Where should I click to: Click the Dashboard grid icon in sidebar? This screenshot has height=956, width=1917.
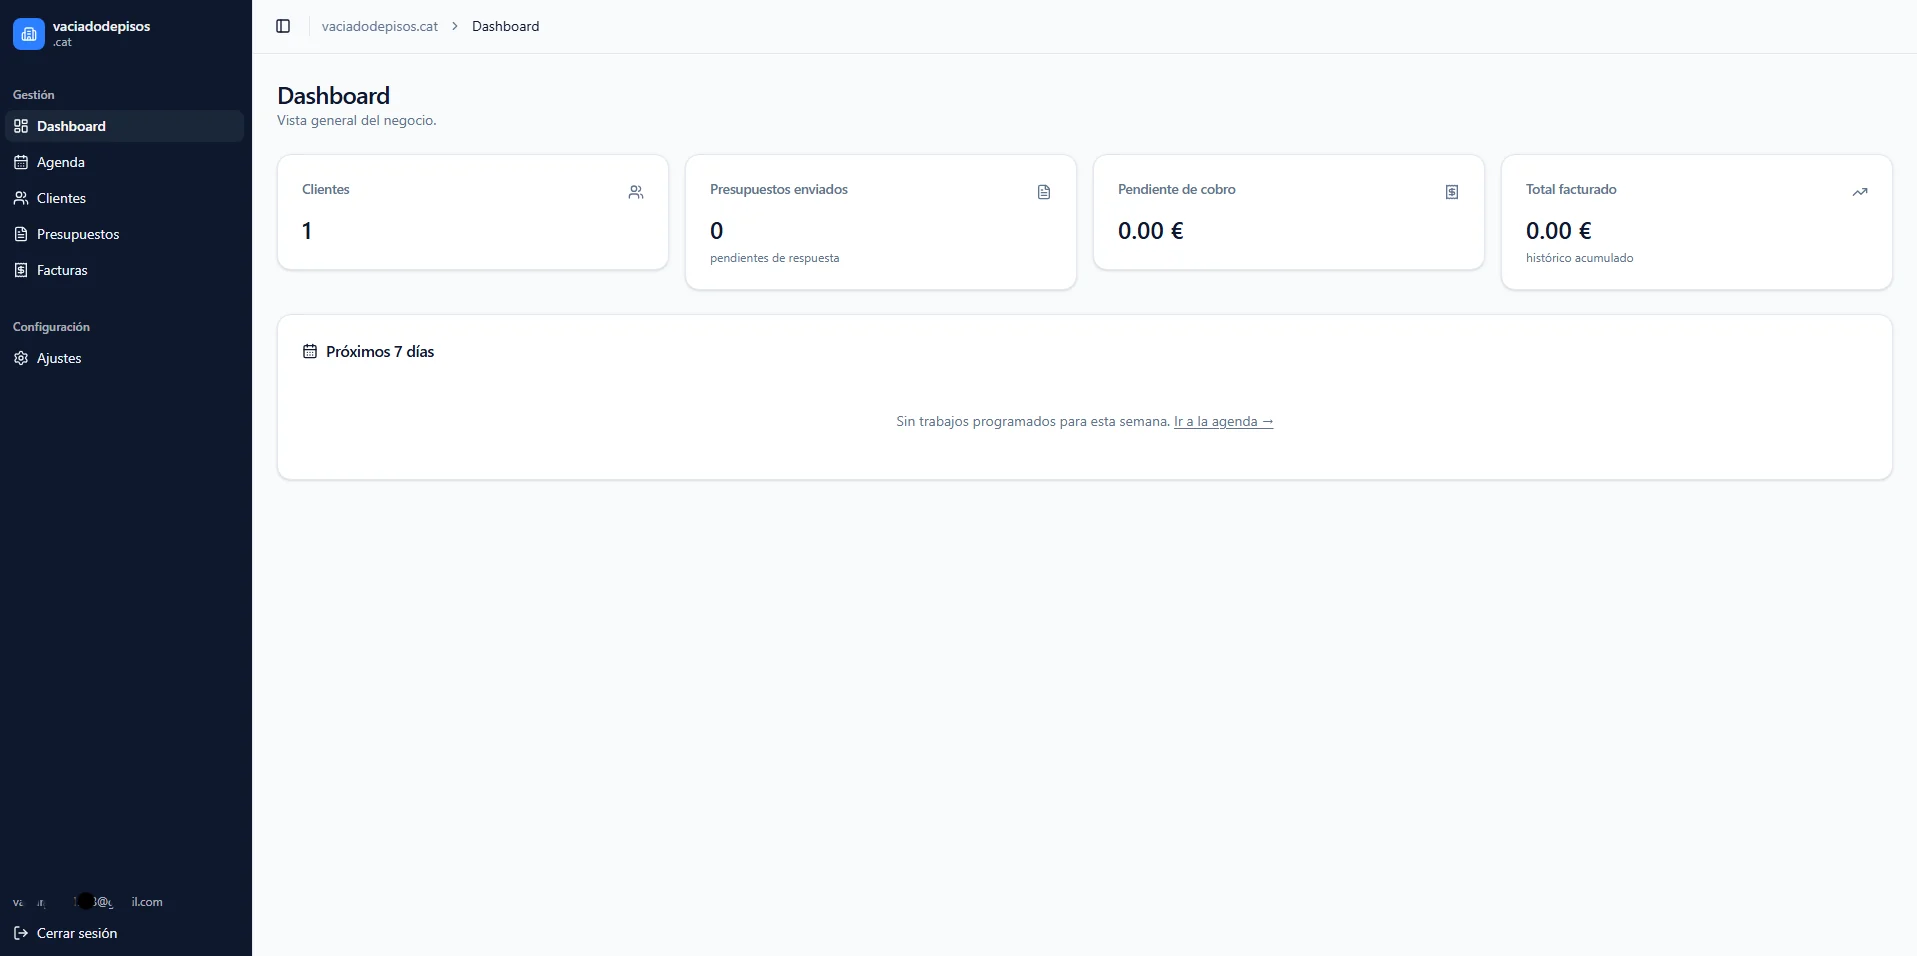21,126
